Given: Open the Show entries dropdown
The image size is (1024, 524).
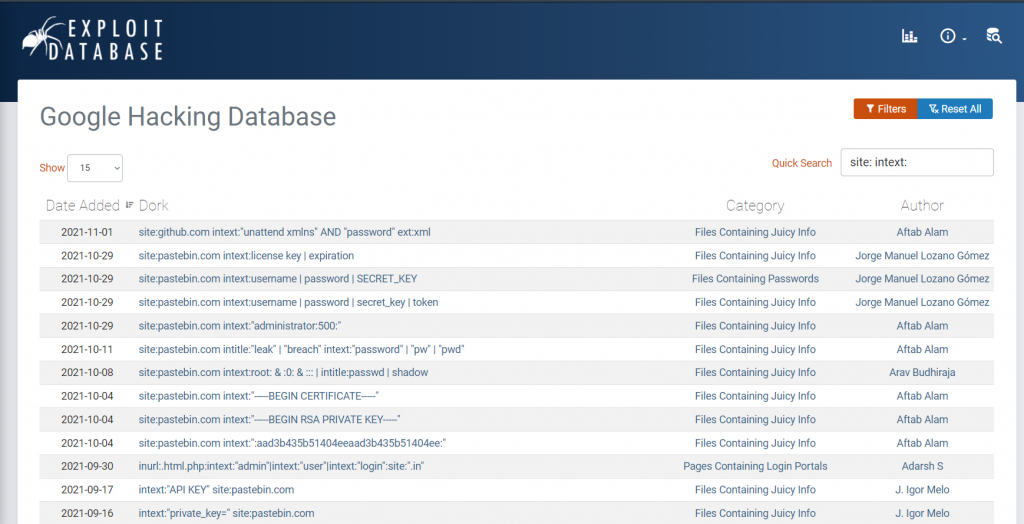Looking at the screenshot, I should point(95,168).
